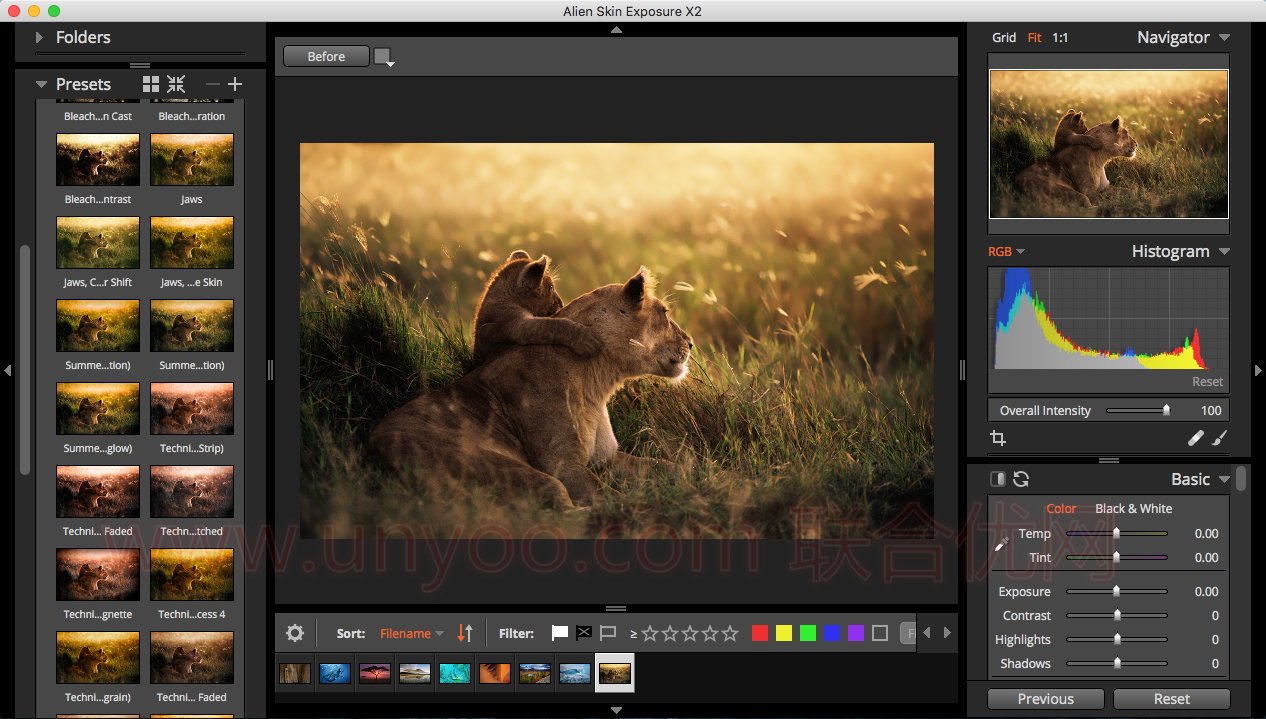Set rating filter to one star

pos(650,633)
